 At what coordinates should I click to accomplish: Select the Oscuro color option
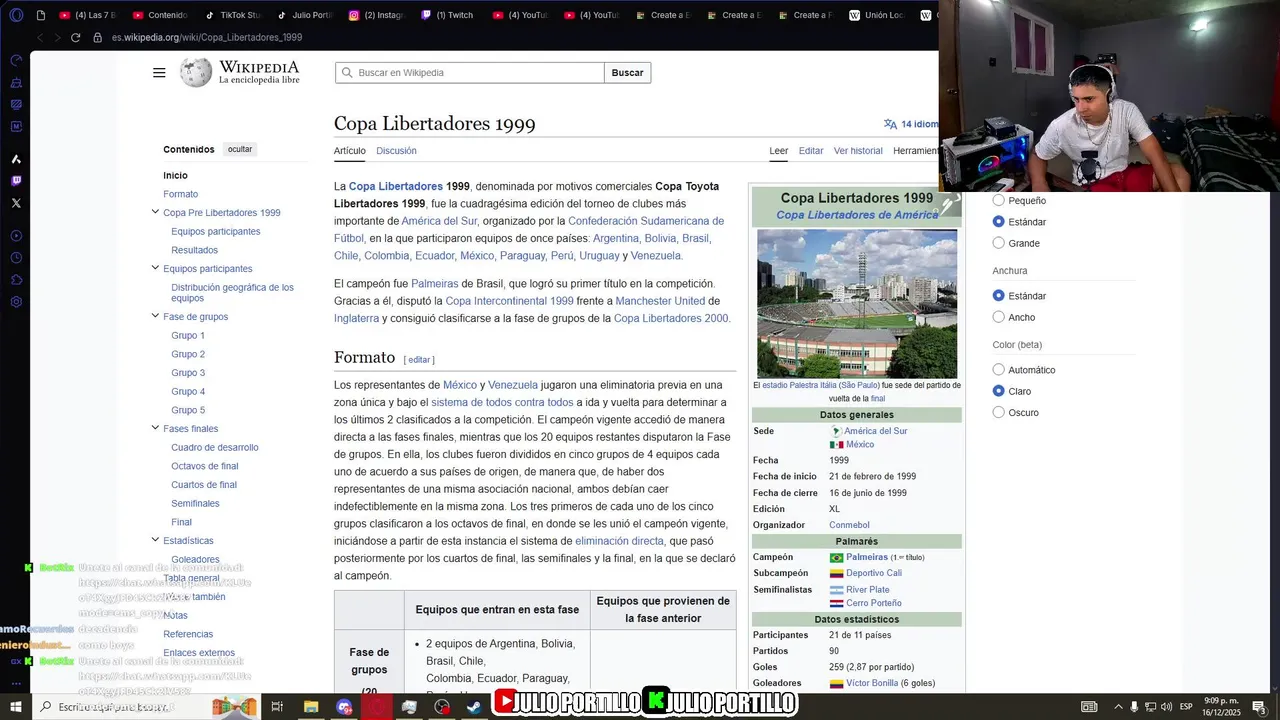pyautogui.click(x=998, y=412)
